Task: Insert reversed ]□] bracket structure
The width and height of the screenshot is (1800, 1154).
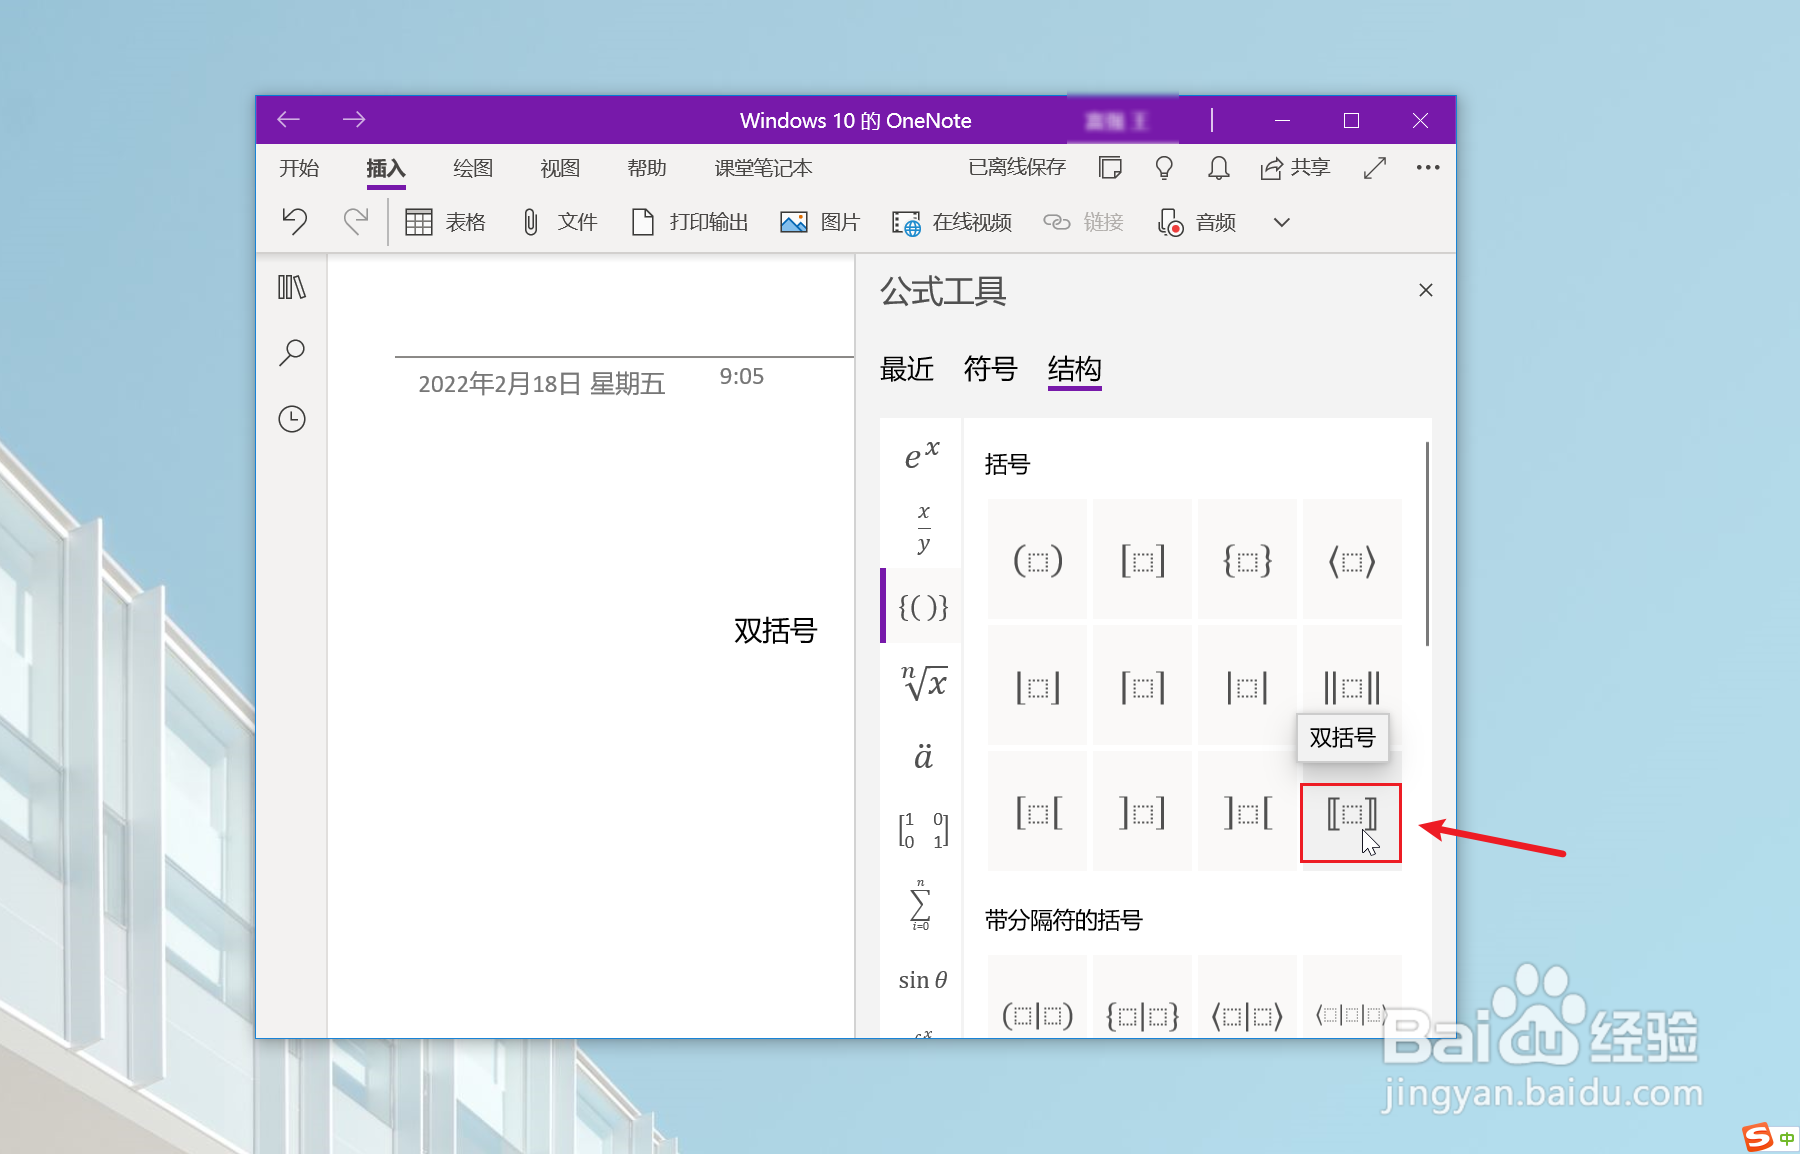Action: (x=1143, y=812)
